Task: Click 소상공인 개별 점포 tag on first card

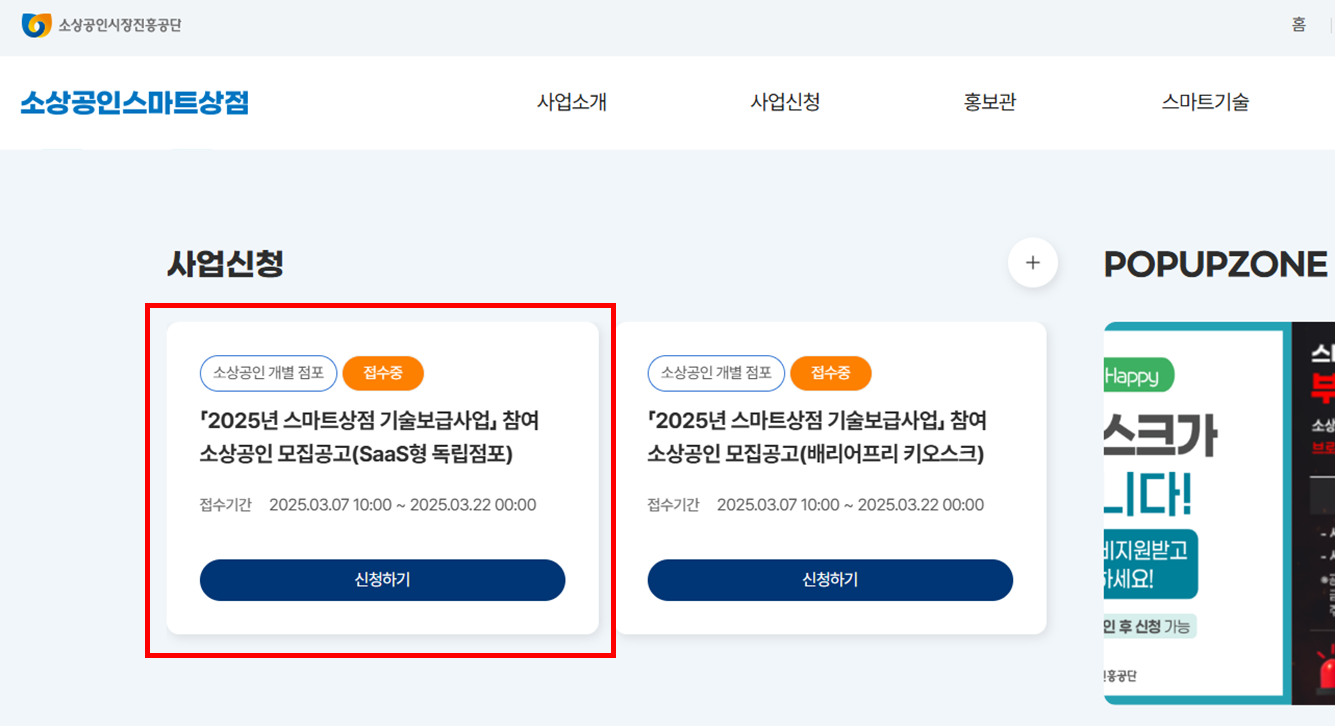Action: (x=269, y=373)
